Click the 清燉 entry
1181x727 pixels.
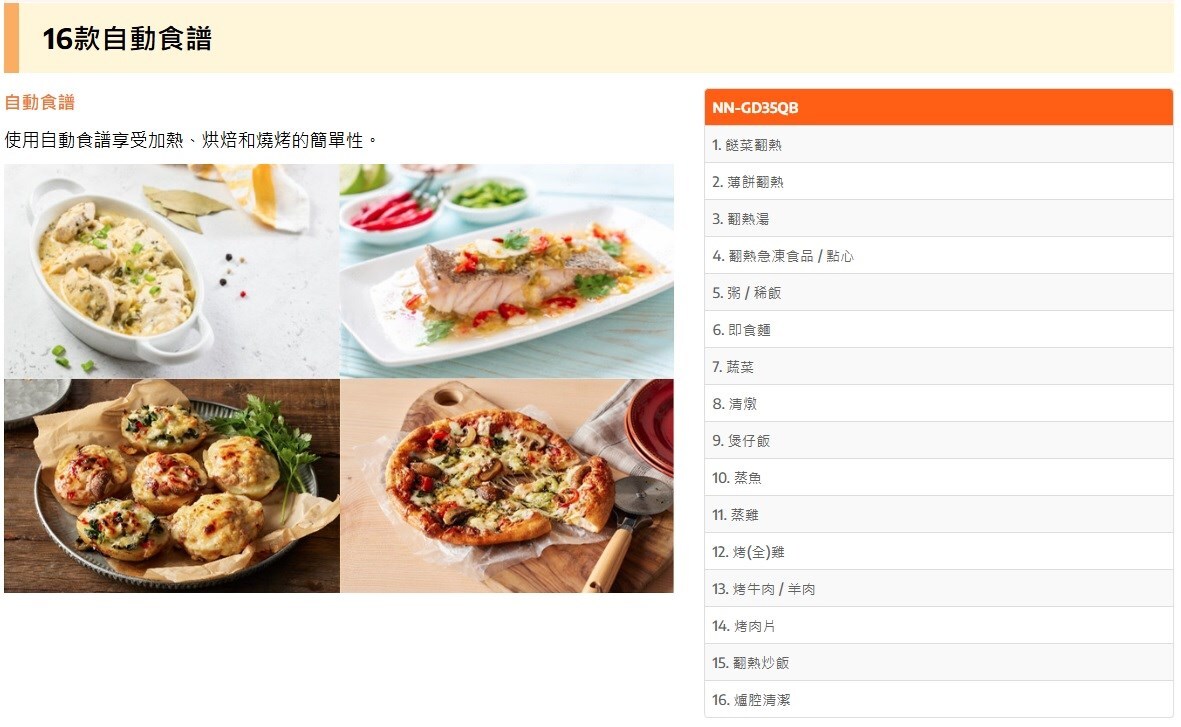(938, 403)
